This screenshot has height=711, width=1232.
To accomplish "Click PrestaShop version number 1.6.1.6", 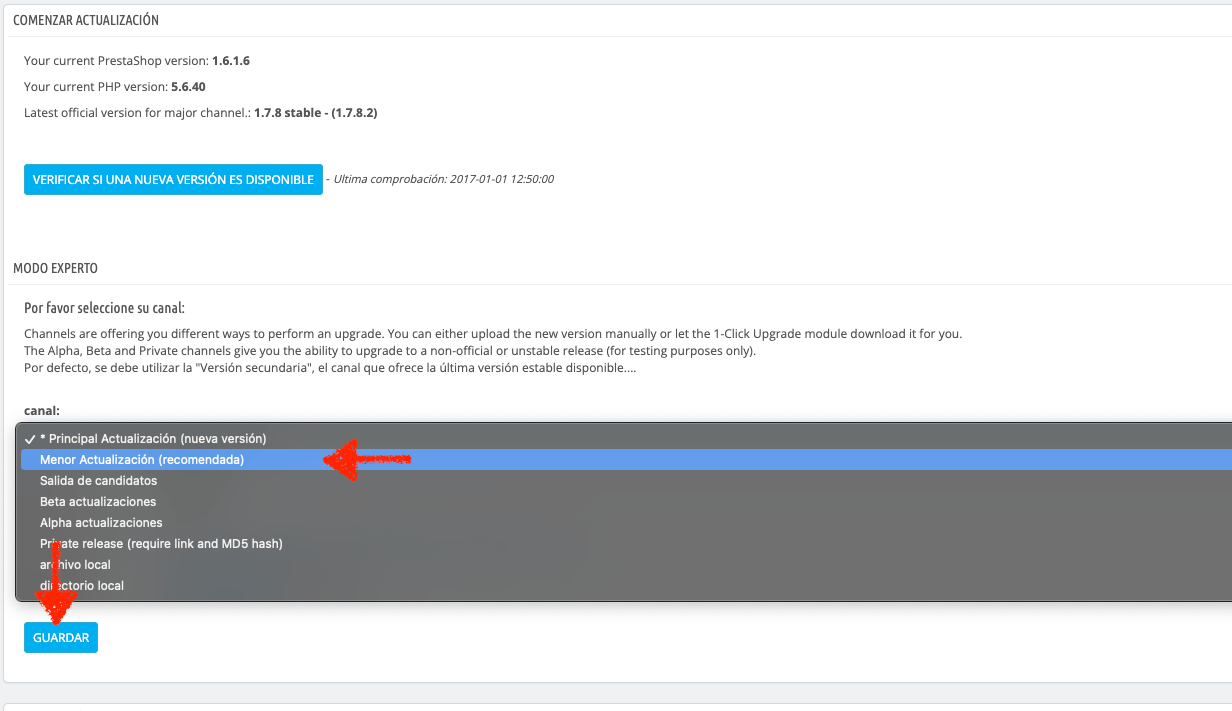I will [x=231, y=61].
